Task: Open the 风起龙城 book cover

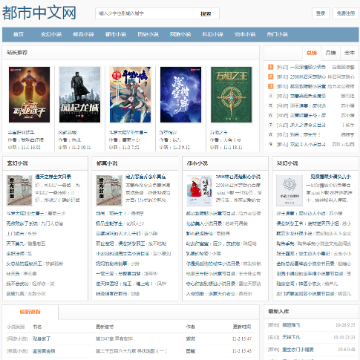Action: click(79, 95)
